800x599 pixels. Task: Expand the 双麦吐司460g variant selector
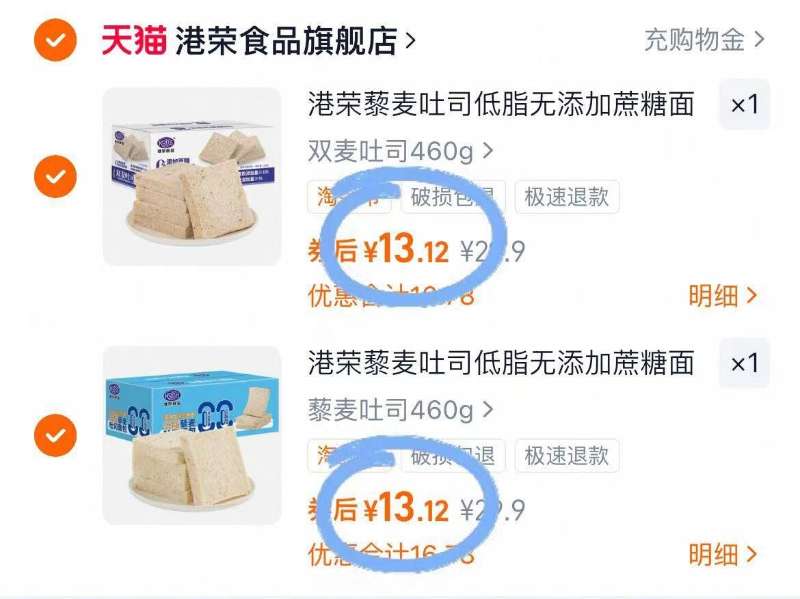[x=401, y=151]
